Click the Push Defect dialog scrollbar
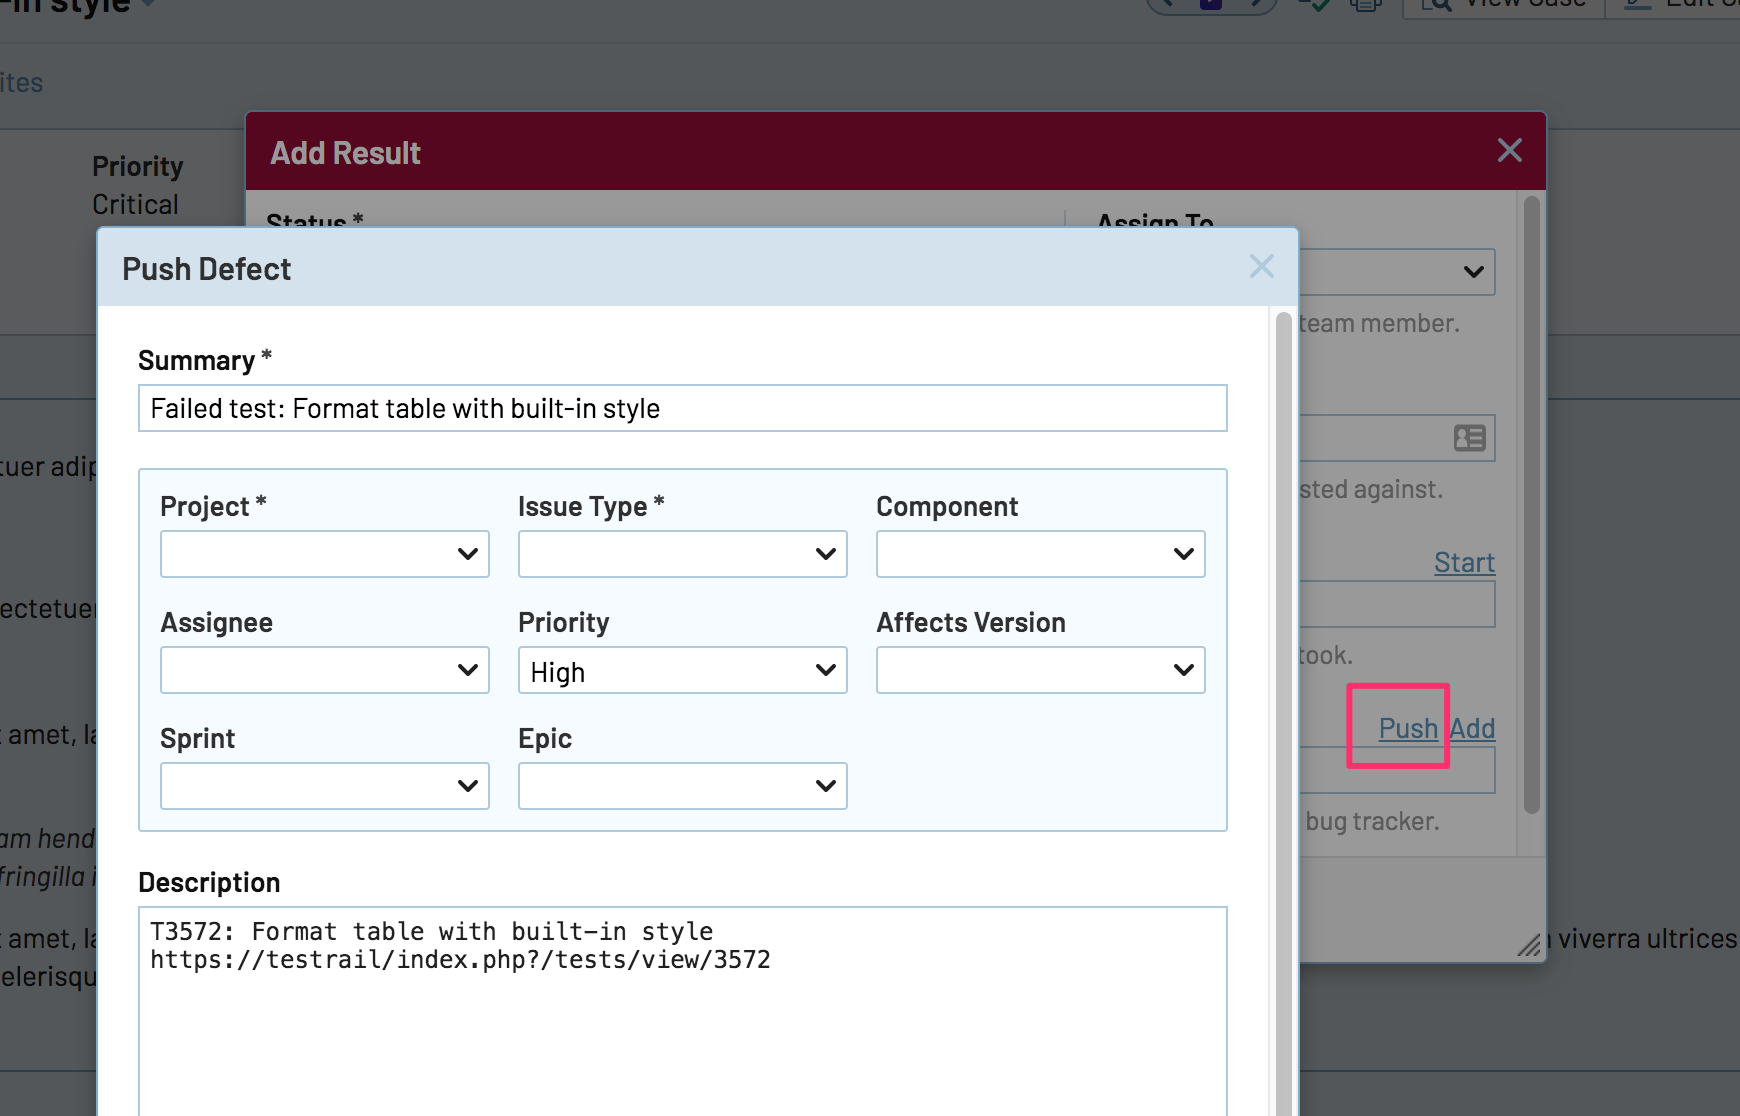Viewport: 1740px width, 1116px height. tap(1284, 700)
